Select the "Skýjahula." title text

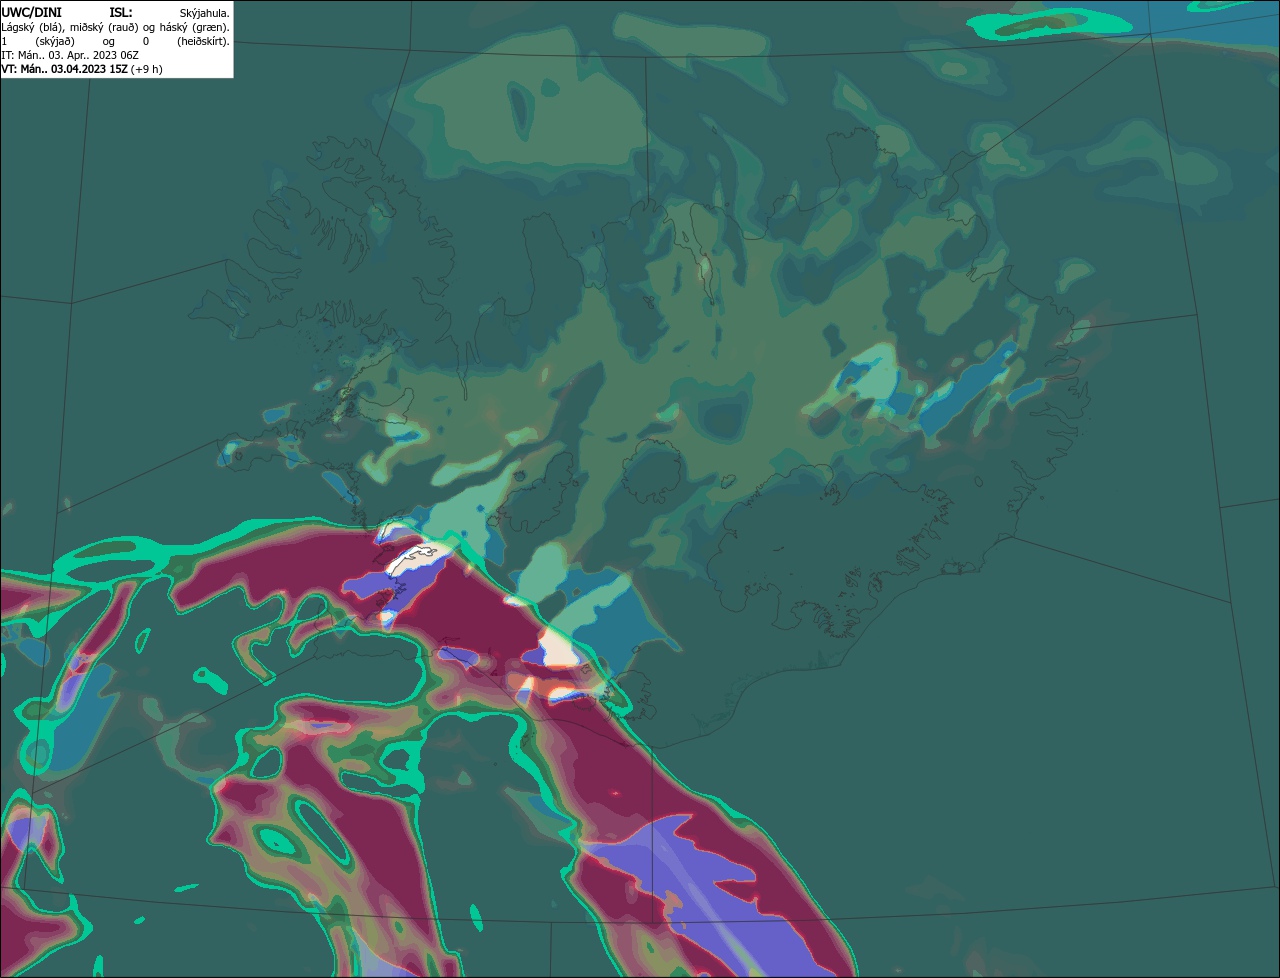[204, 14]
